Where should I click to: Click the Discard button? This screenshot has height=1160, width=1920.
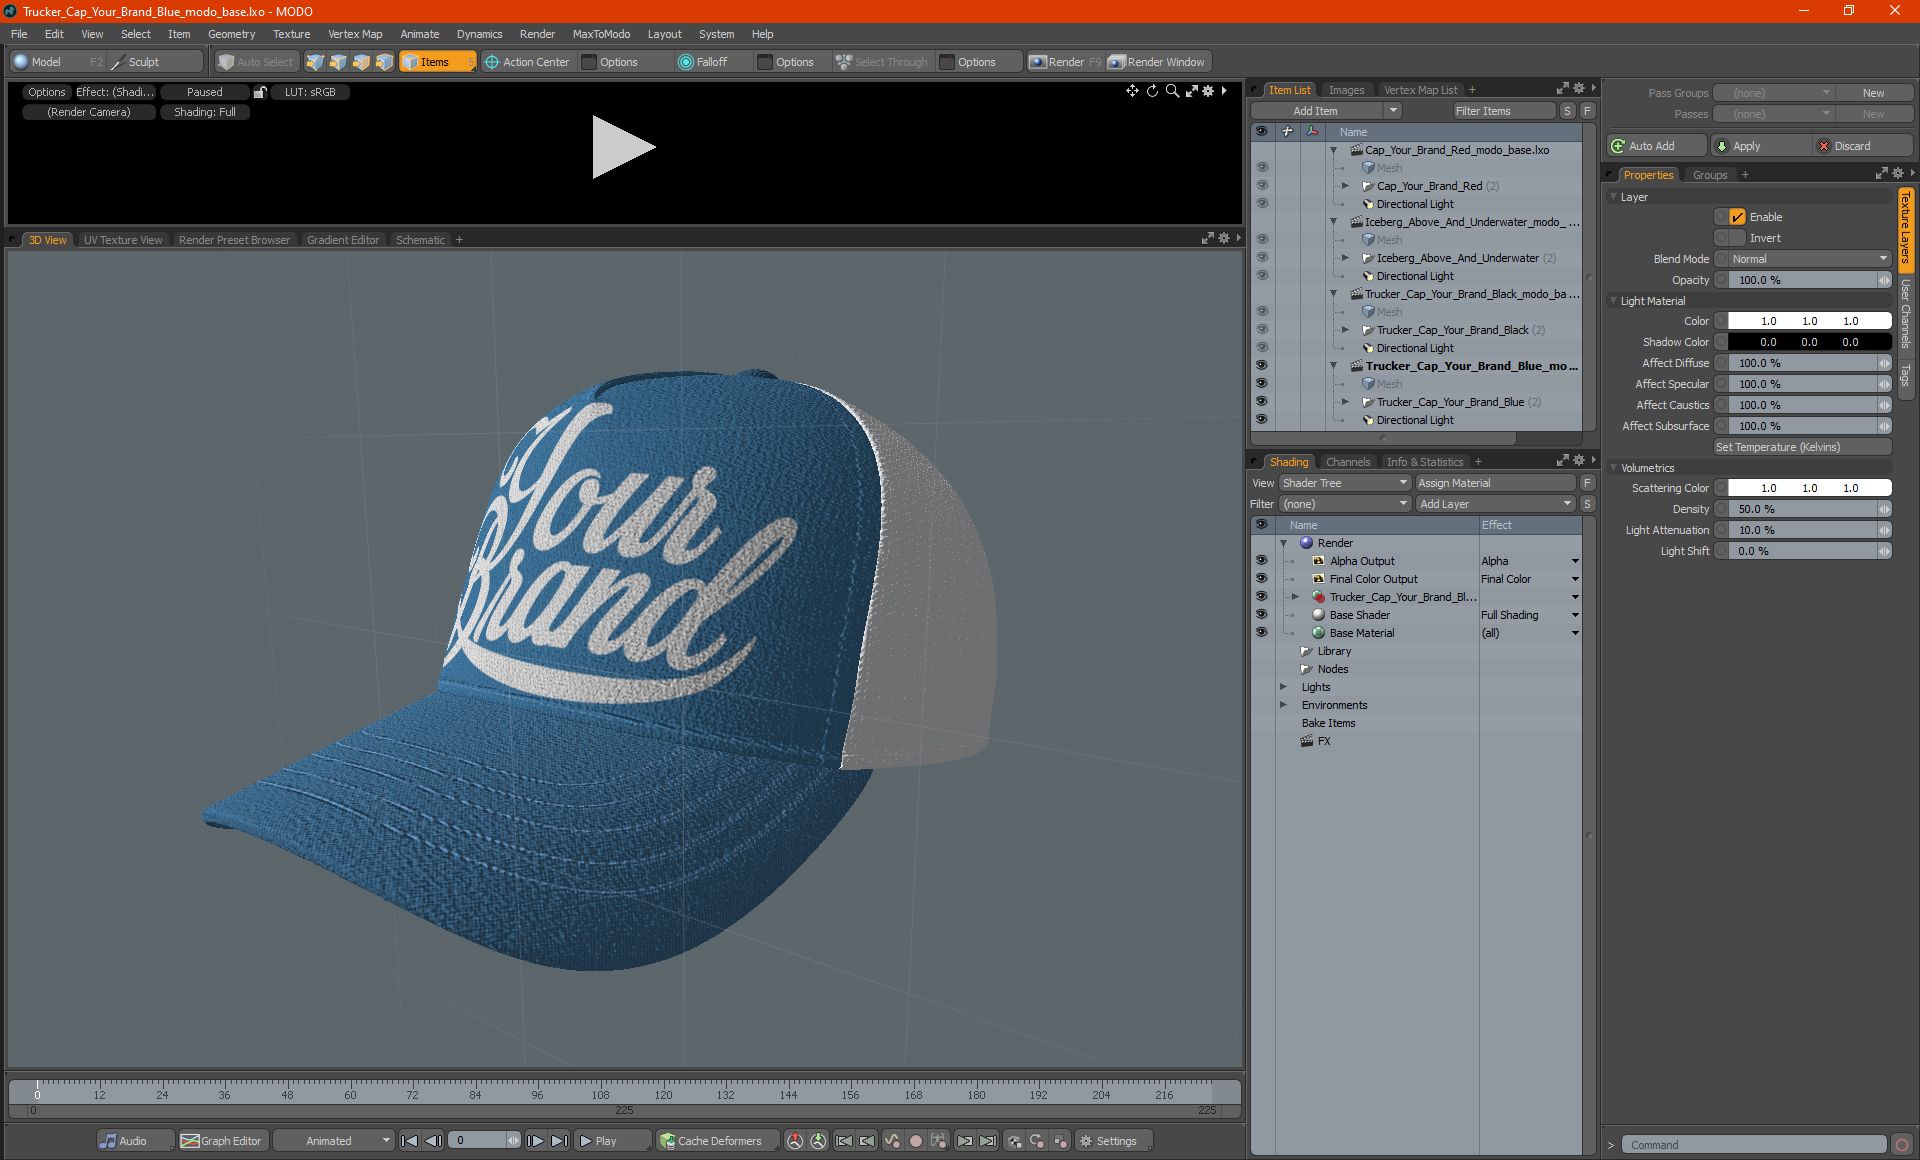point(1862,146)
